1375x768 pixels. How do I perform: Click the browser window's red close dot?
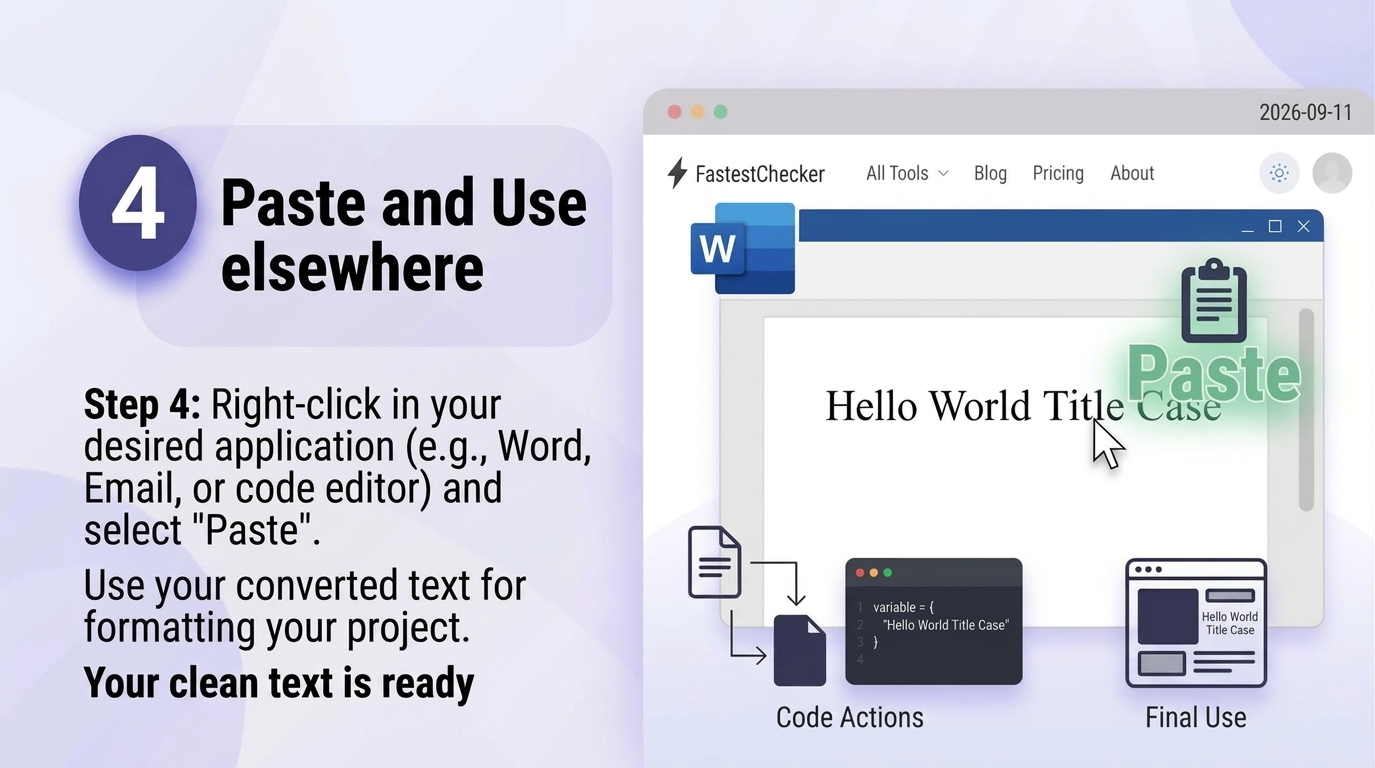674,112
